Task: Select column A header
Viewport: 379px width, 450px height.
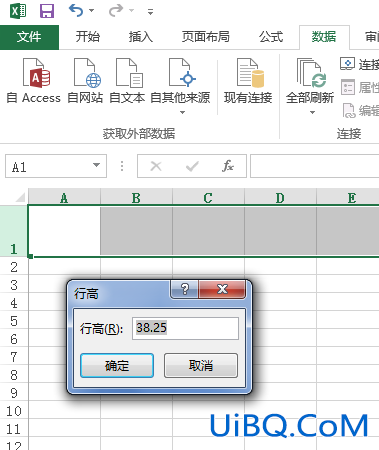Action: coord(64,198)
